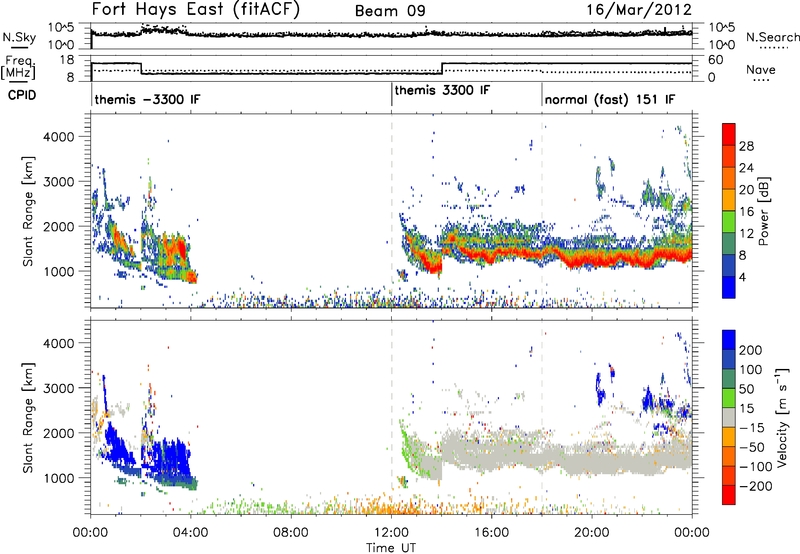Click the 'N.Sky' axis label

(x=19, y=37)
